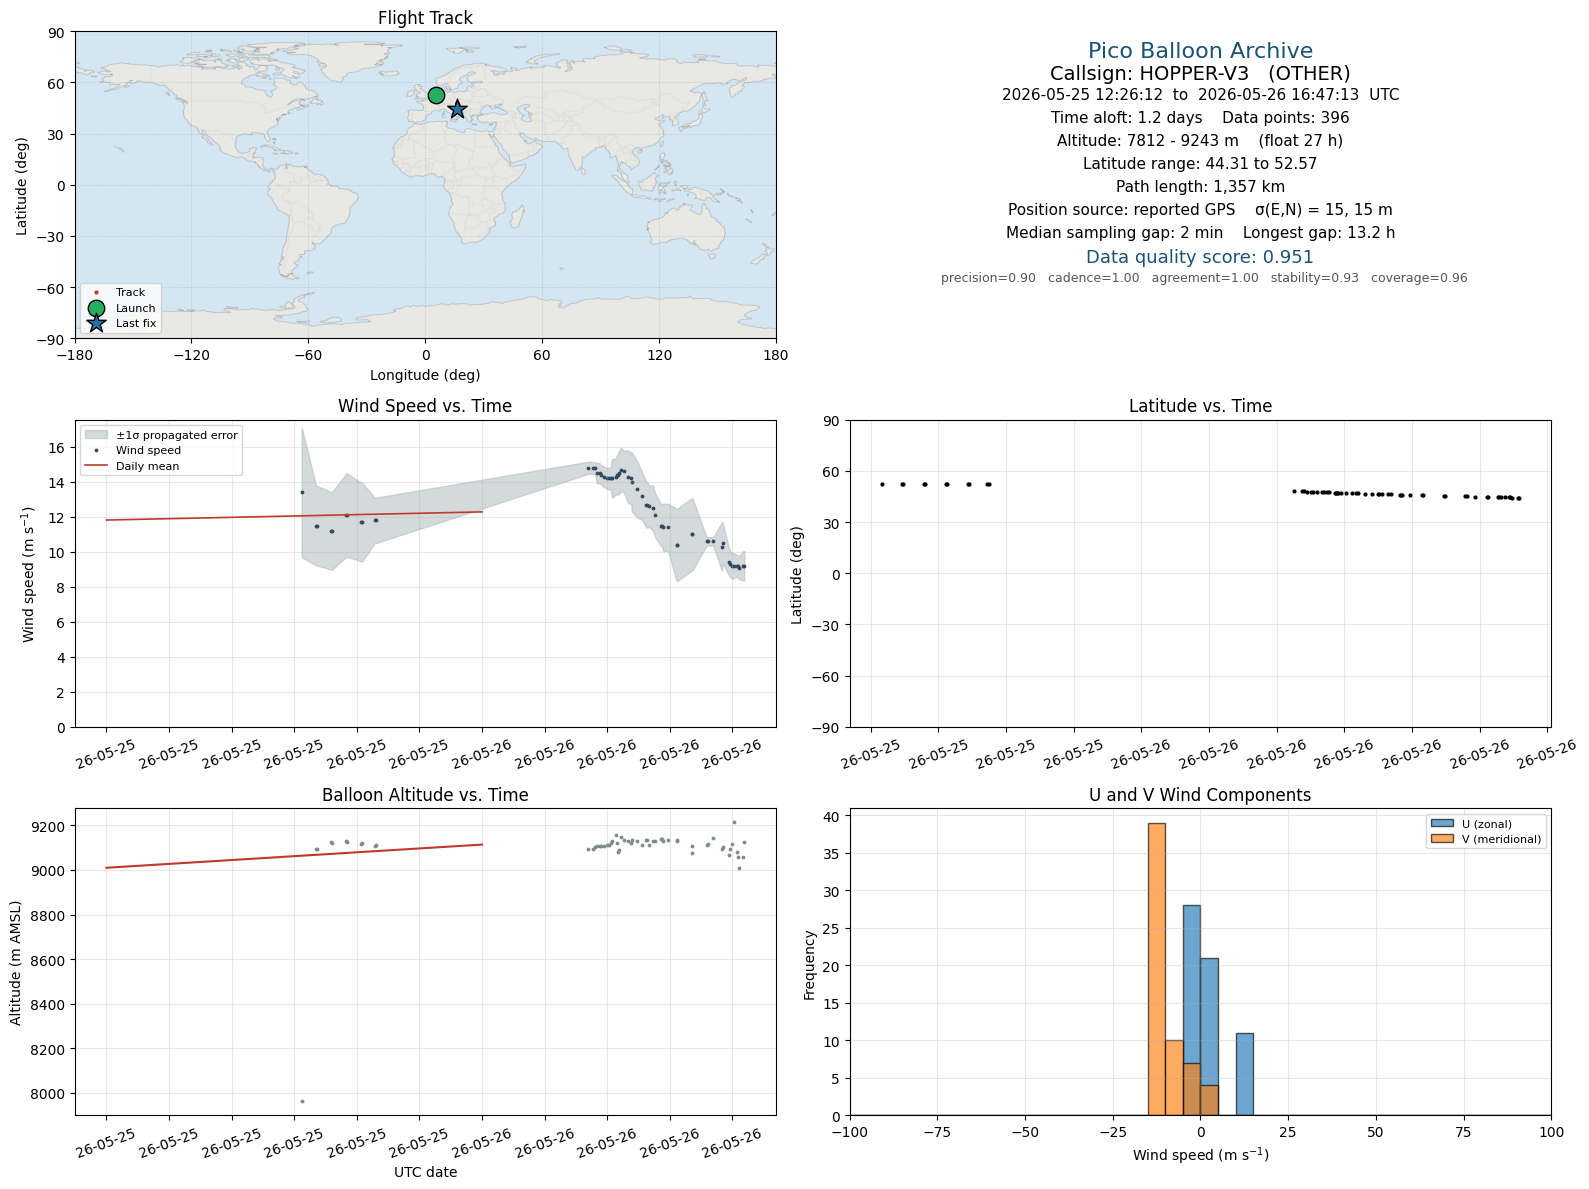Click the blue U (zonal) legend swatch

1442,824
